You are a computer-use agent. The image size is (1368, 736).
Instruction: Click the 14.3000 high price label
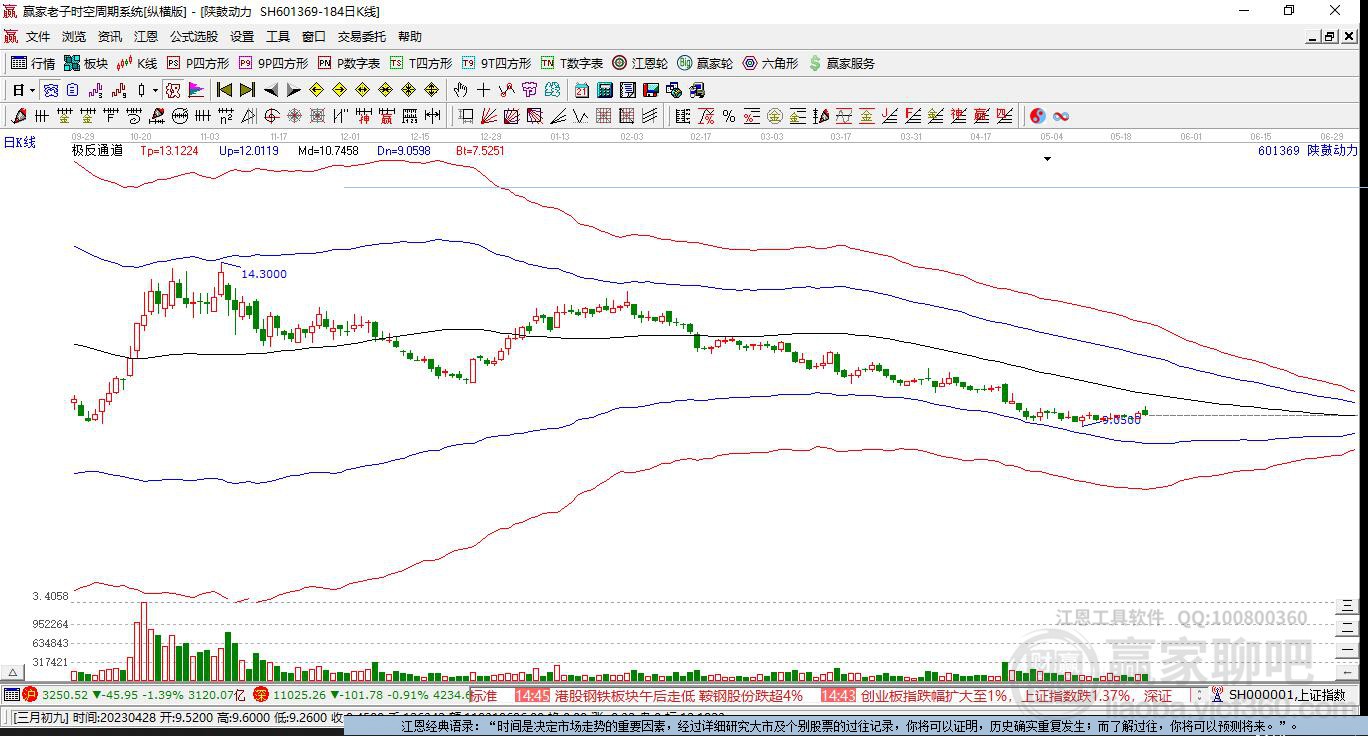coord(264,274)
